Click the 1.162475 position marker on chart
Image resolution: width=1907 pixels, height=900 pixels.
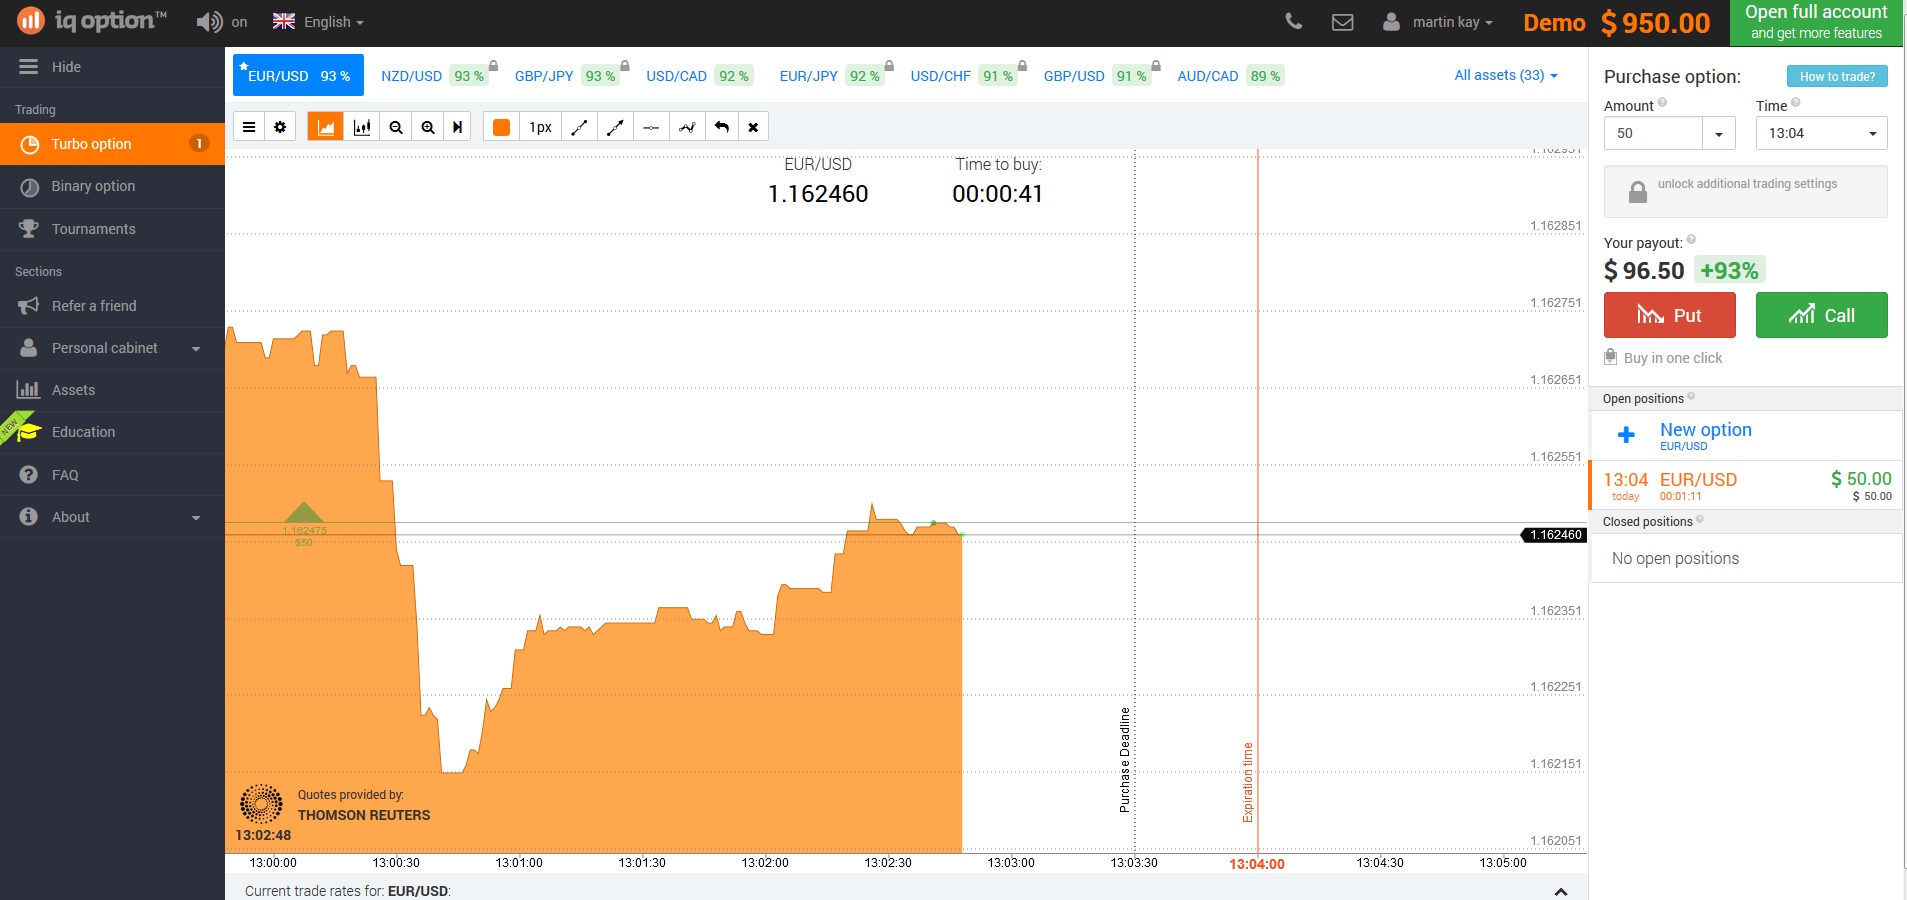tap(304, 523)
